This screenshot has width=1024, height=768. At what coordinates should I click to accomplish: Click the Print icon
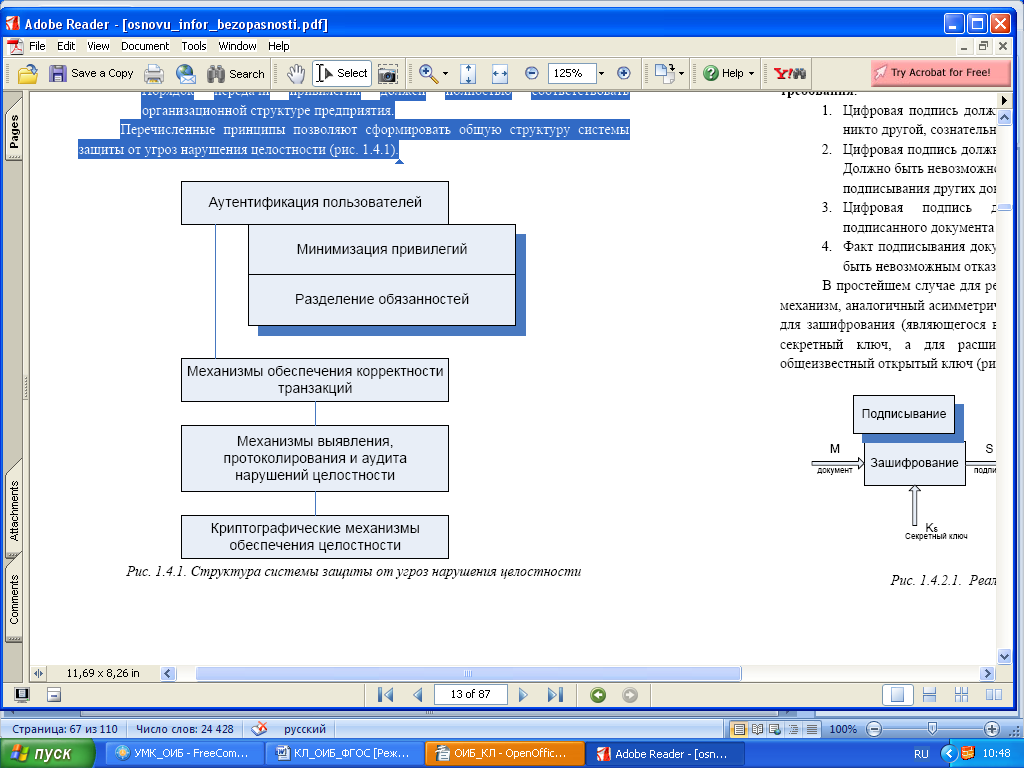click(x=154, y=74)
